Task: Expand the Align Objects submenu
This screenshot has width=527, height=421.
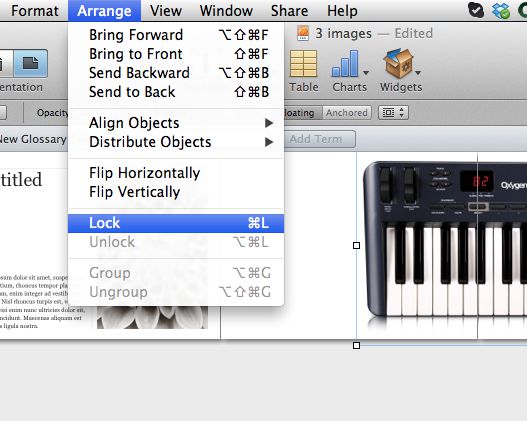Action: click(x=176, y=123)
